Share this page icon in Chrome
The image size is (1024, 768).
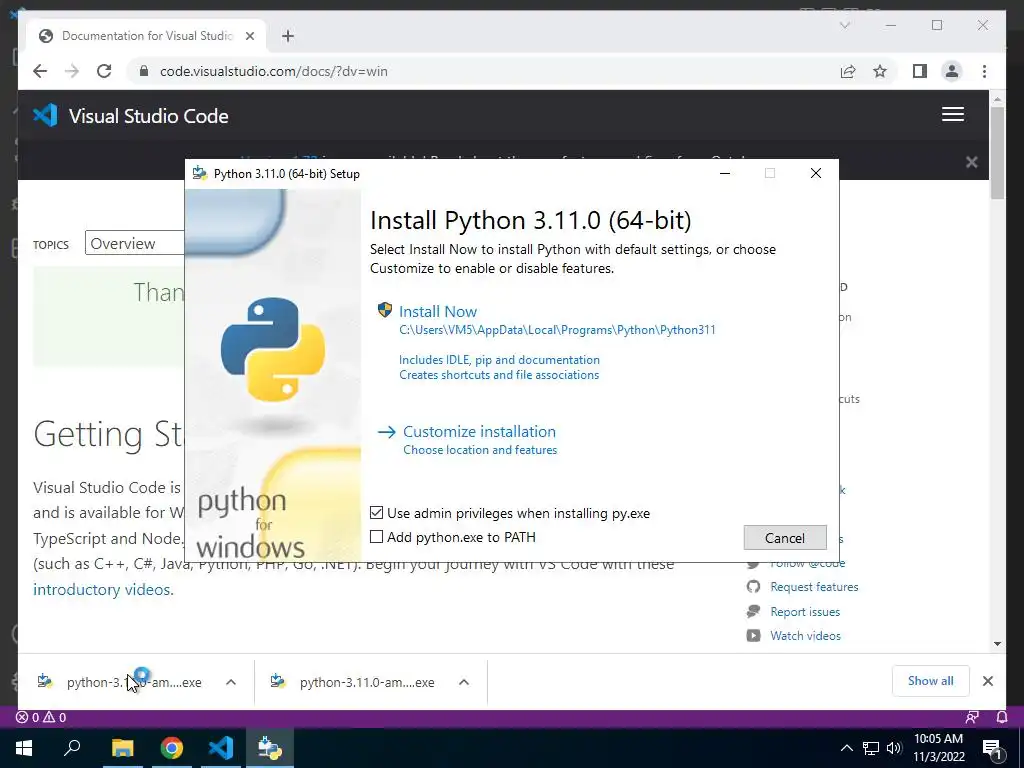[x=848, y=71]
